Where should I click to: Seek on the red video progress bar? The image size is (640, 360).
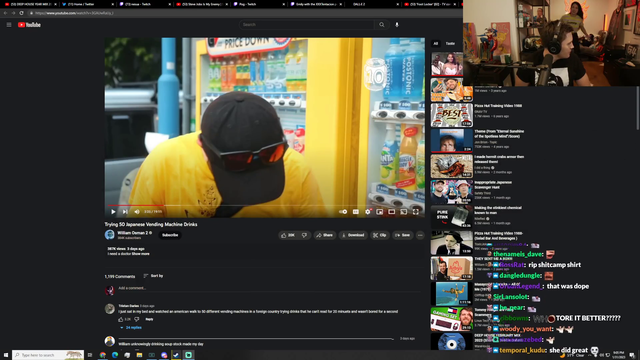click(264, 205)
